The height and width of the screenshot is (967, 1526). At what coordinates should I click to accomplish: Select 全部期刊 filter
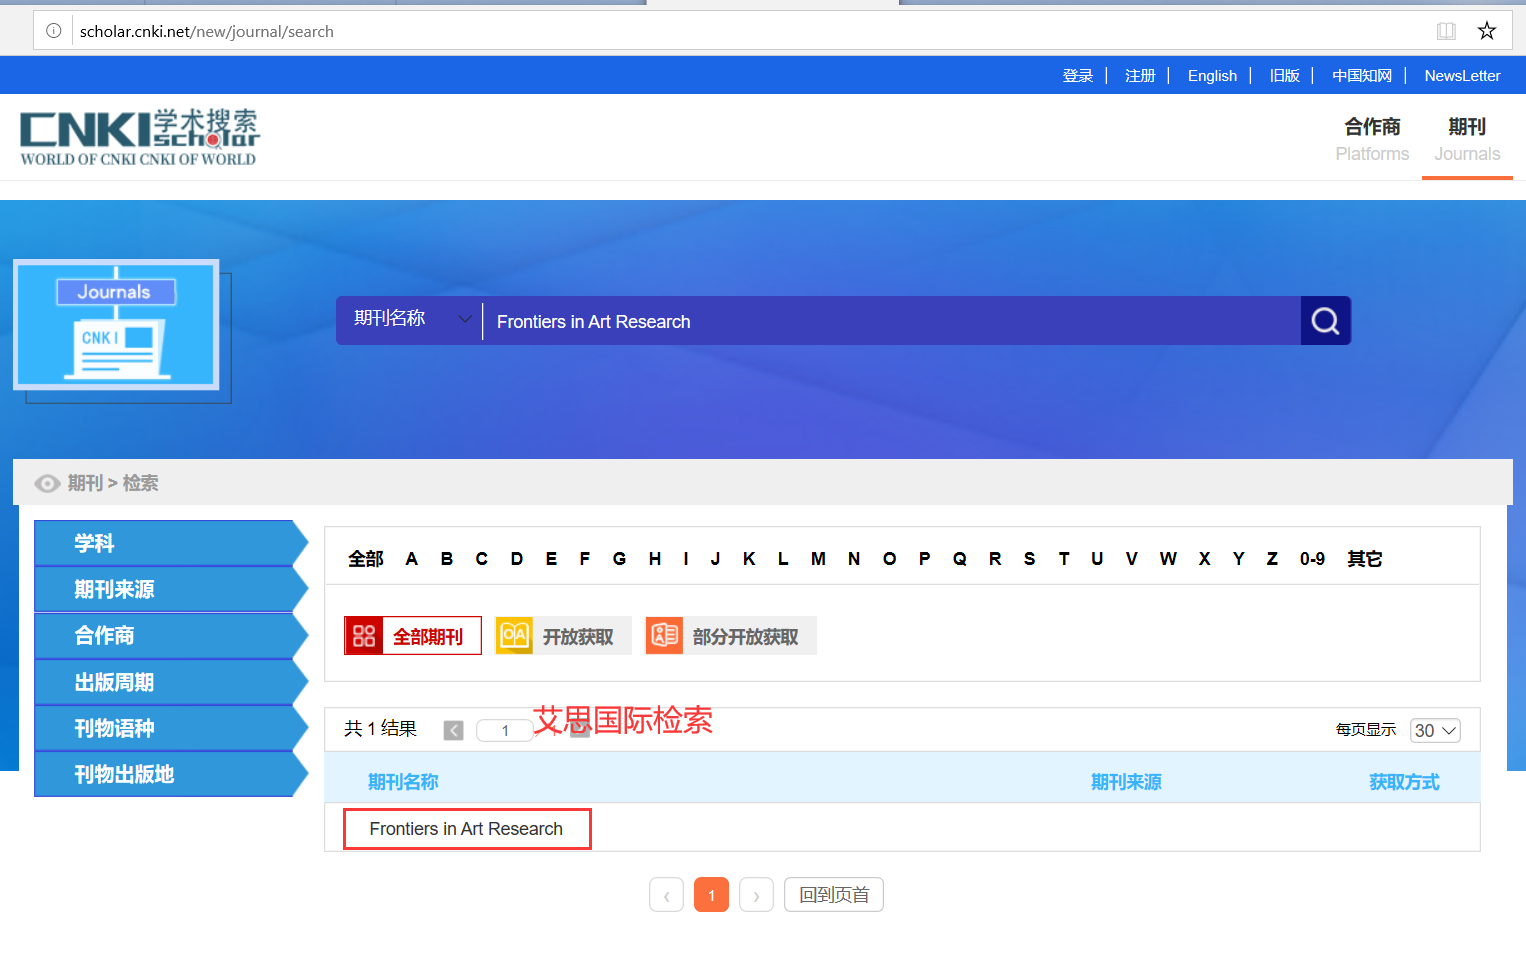413,636
